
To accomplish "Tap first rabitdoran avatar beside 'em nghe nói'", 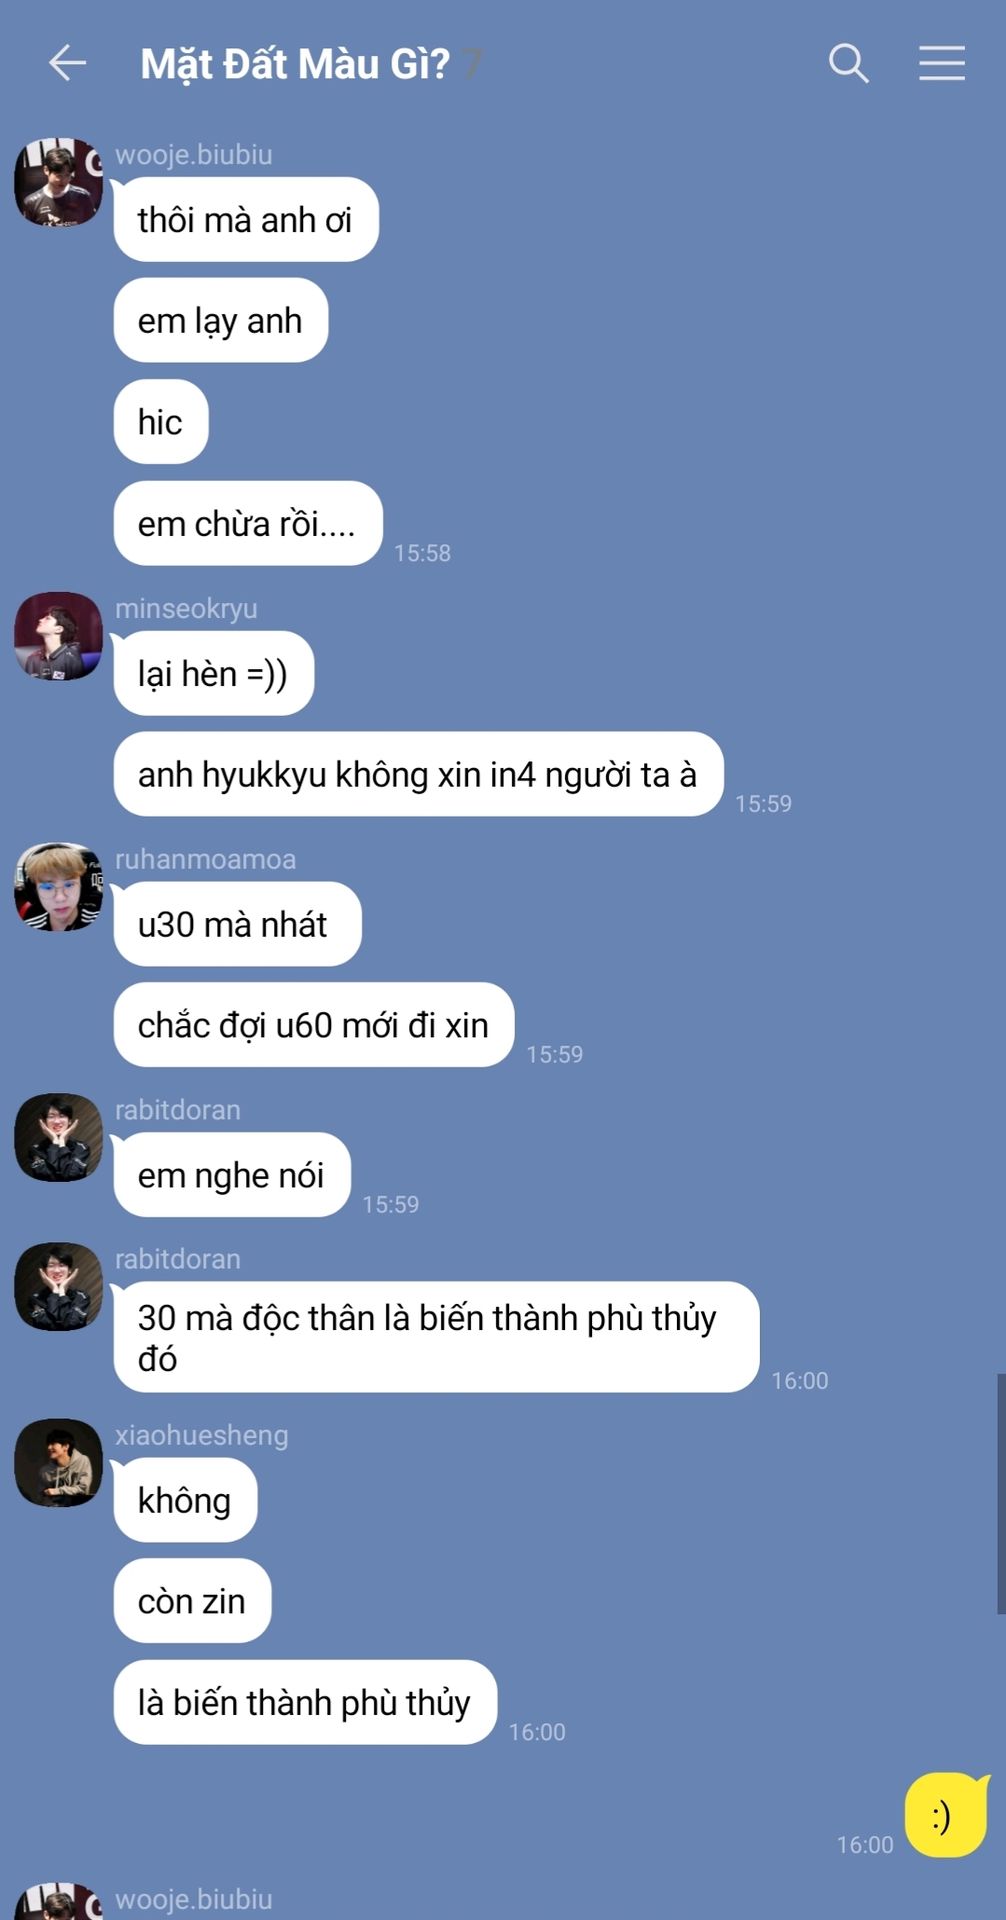I will pyautogui.click(x=58, y=1137).
